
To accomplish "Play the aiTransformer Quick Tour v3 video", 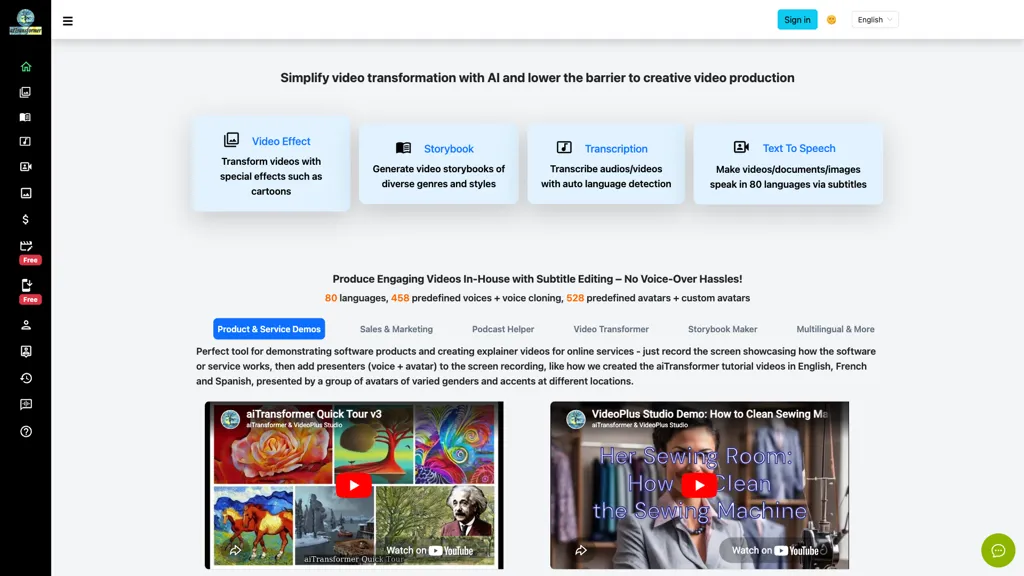I will (x=353, y=485).
